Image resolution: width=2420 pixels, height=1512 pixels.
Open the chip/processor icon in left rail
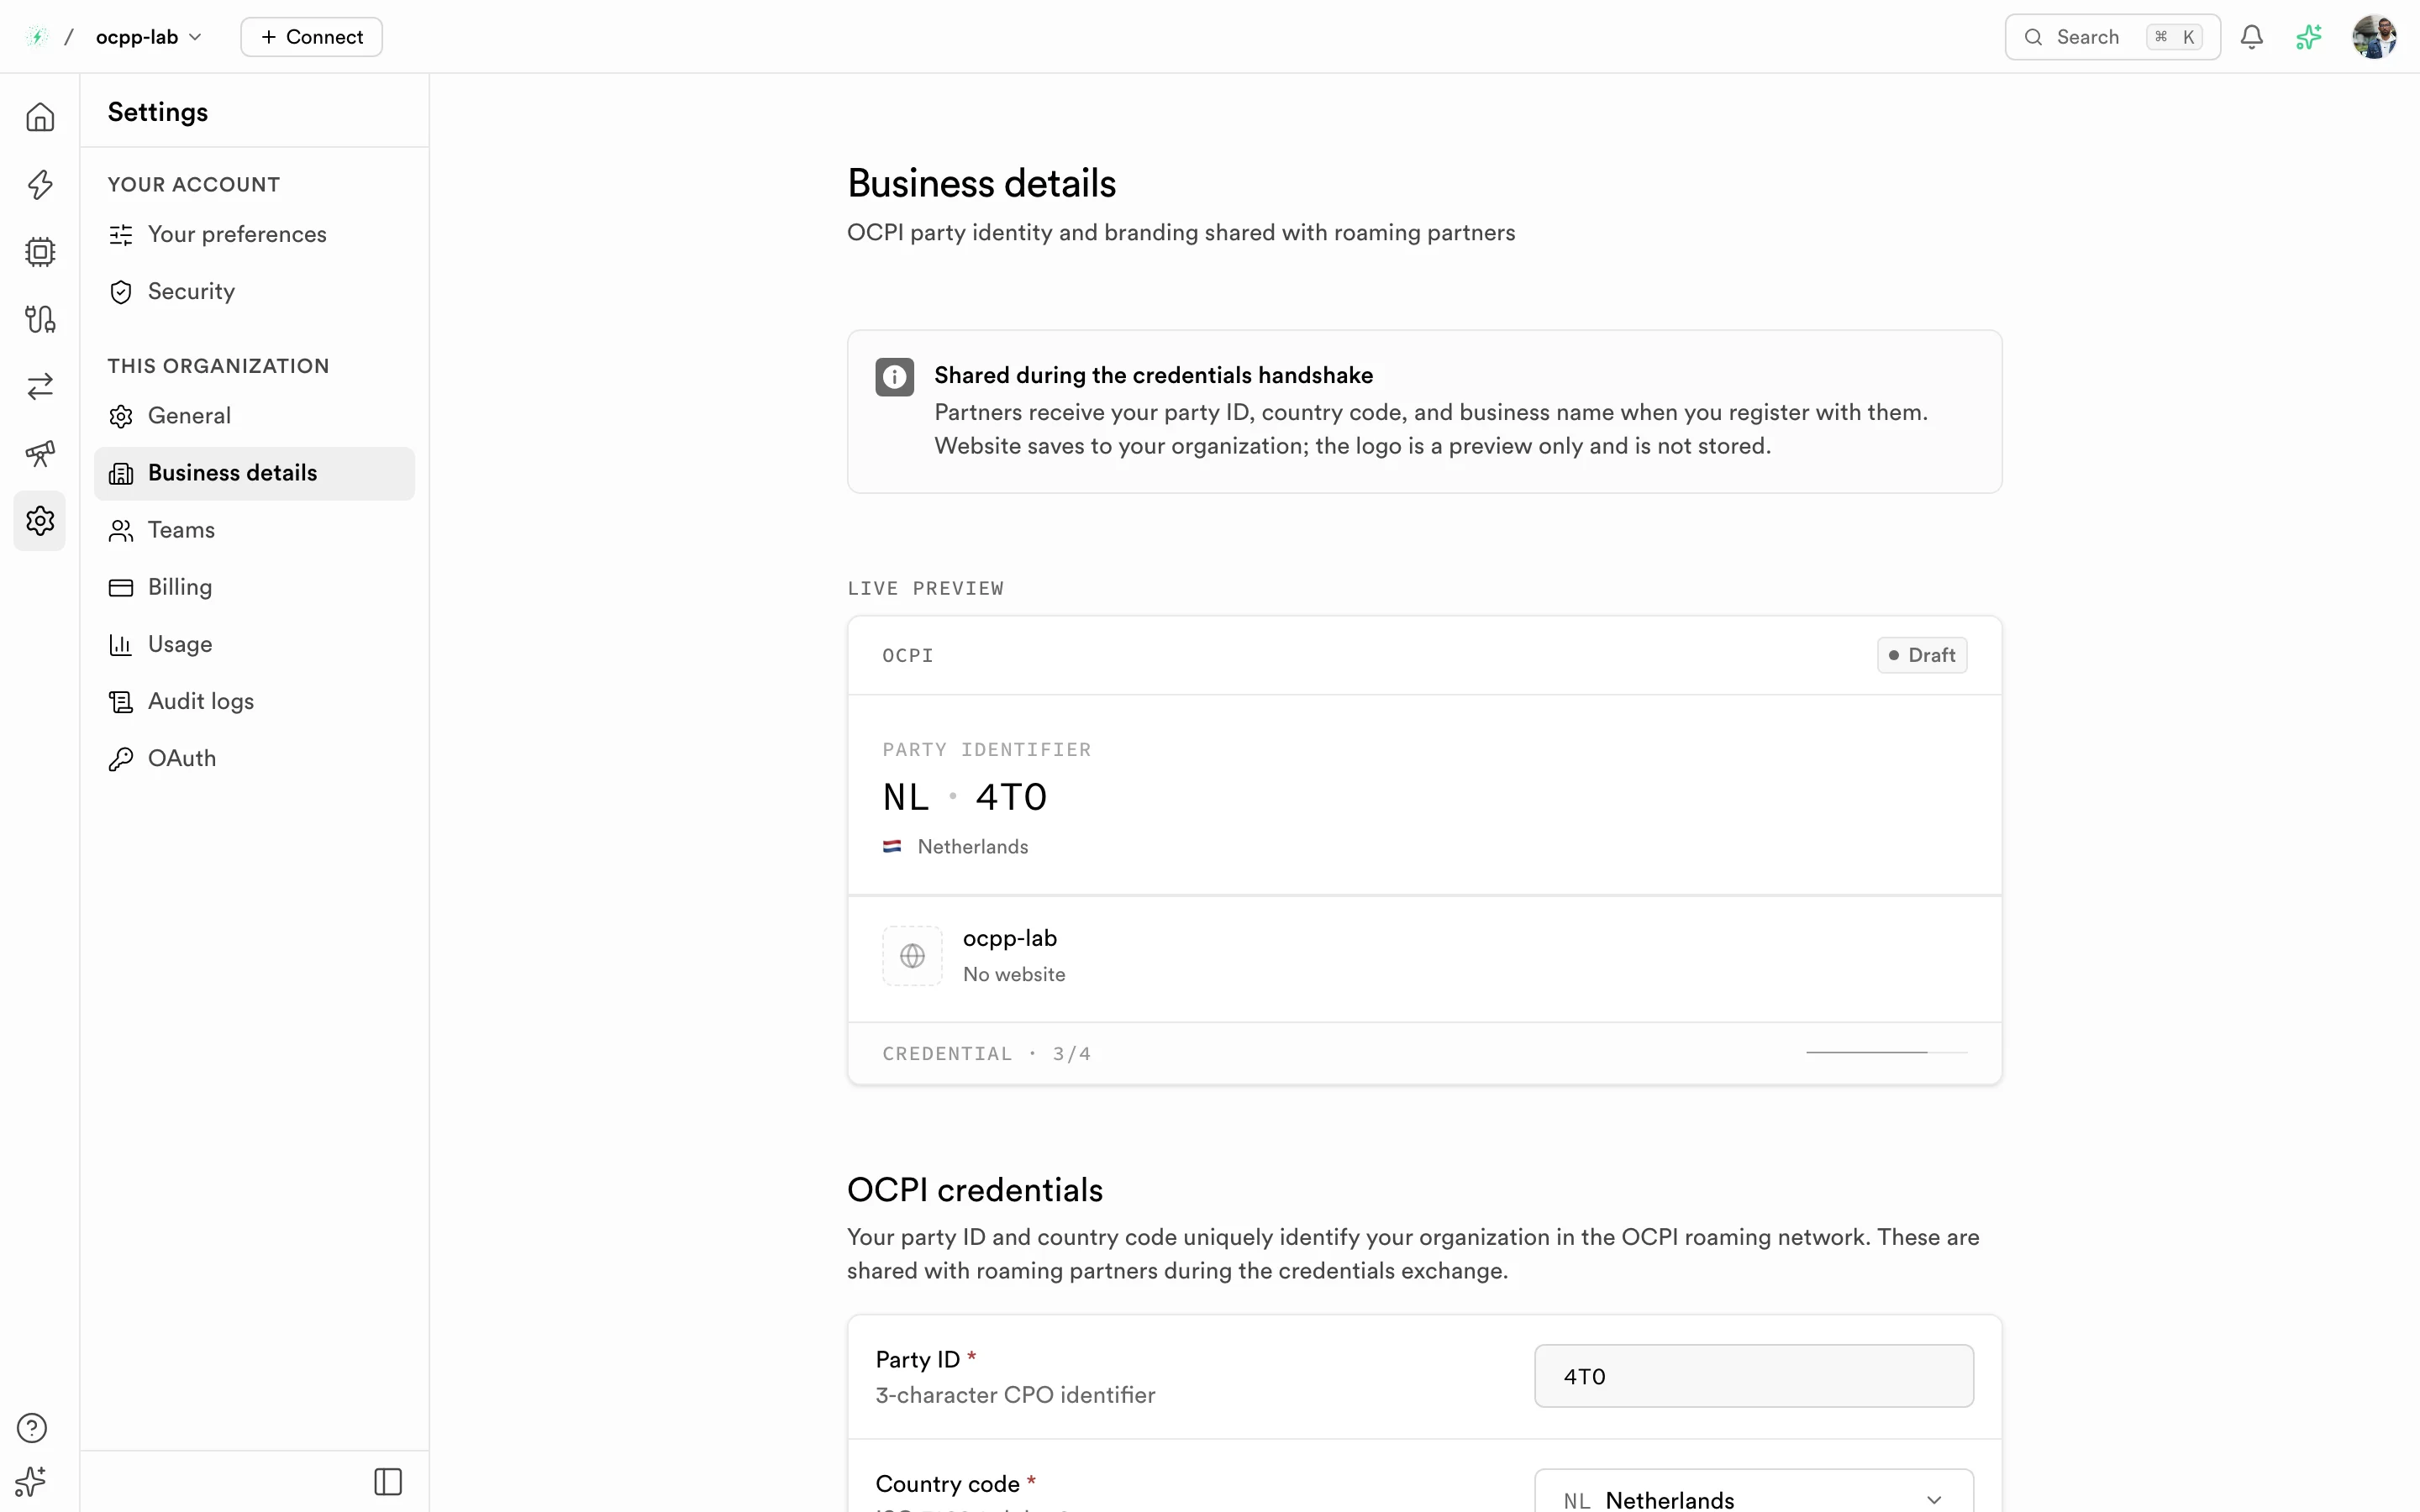[x=40, y=251]
